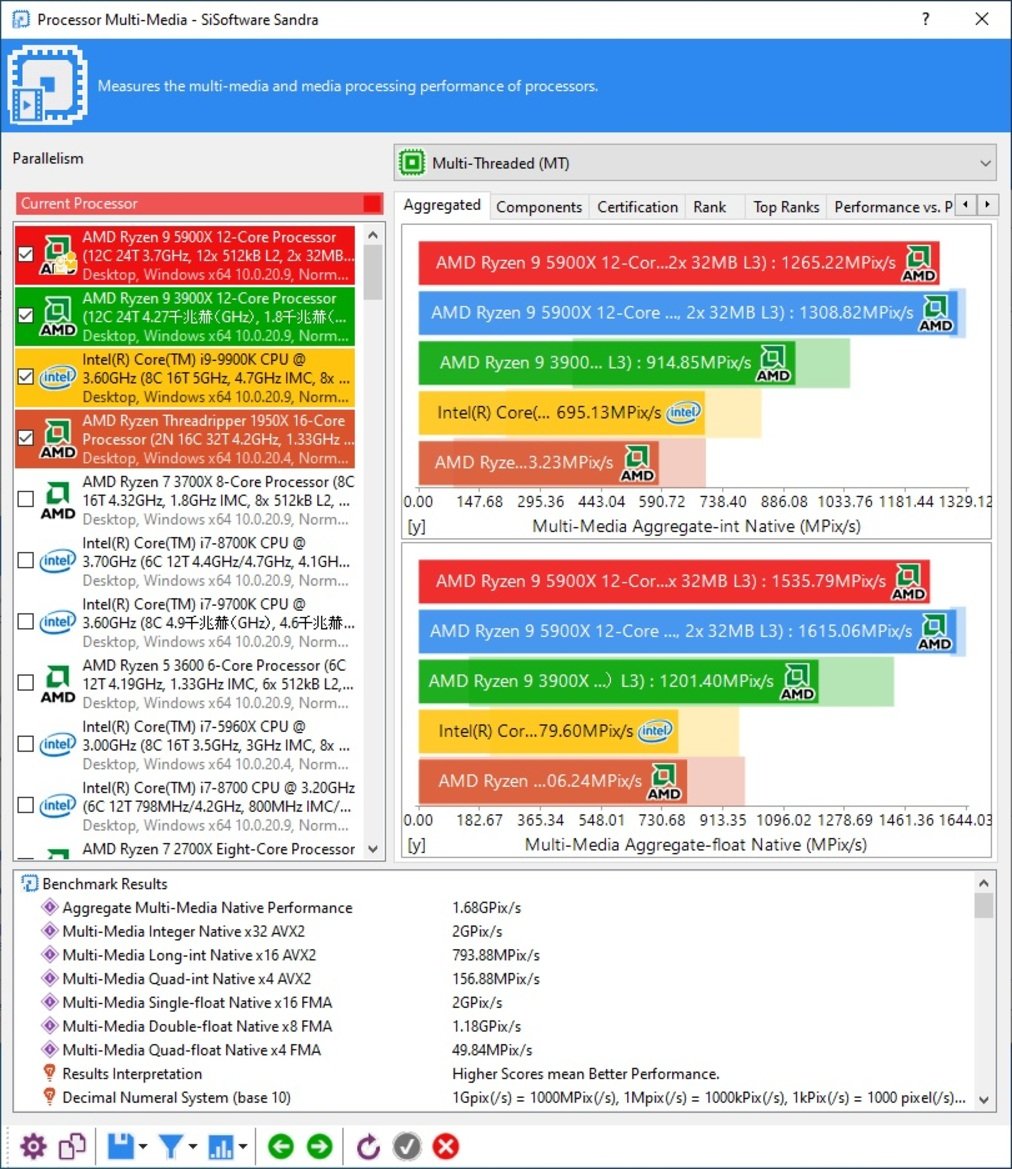The height and width of the screenshot is (1169, 1012).
Task: Open the Multi-Threaded (MT) parallelism dropdown
Action: click(695, 163)
